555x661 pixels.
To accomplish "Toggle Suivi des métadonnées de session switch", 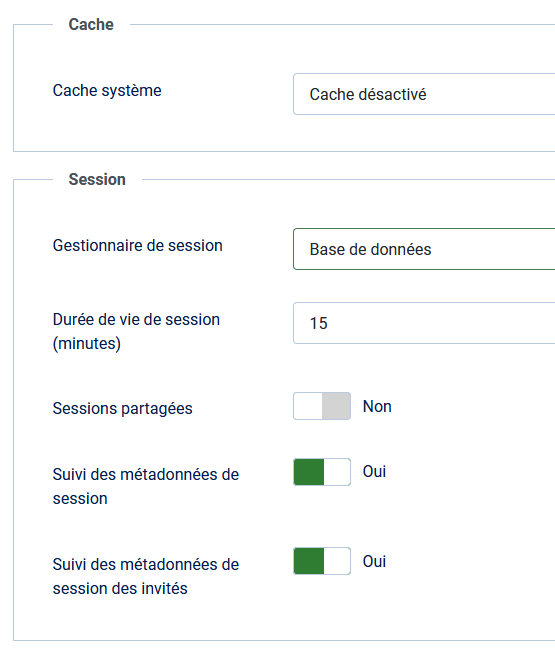I will click(322, 472).
